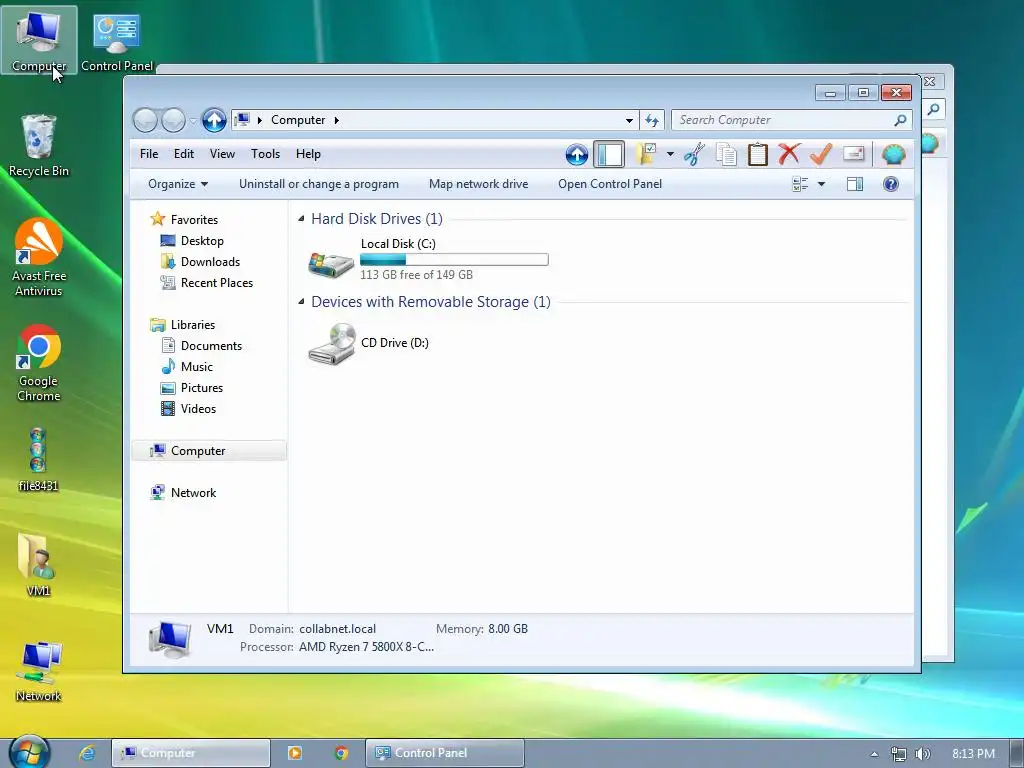Select file8431 desktop icon
The image size is (1024, 768).
click(x=38, y=459)
